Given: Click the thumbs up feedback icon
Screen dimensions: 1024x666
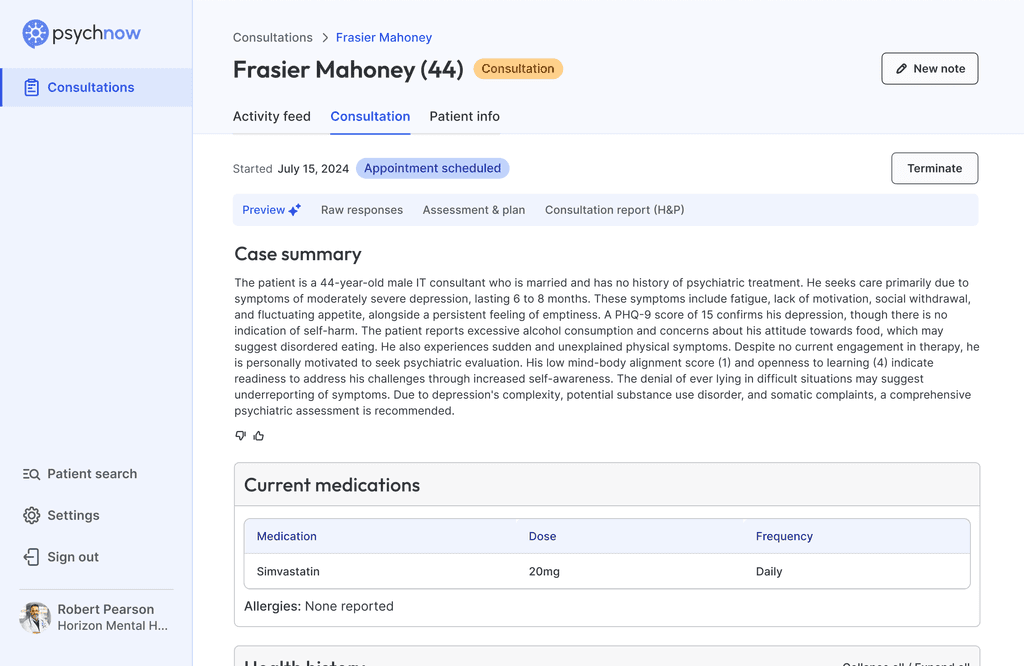Looking at the screenshot, I should tap(259, 436).
